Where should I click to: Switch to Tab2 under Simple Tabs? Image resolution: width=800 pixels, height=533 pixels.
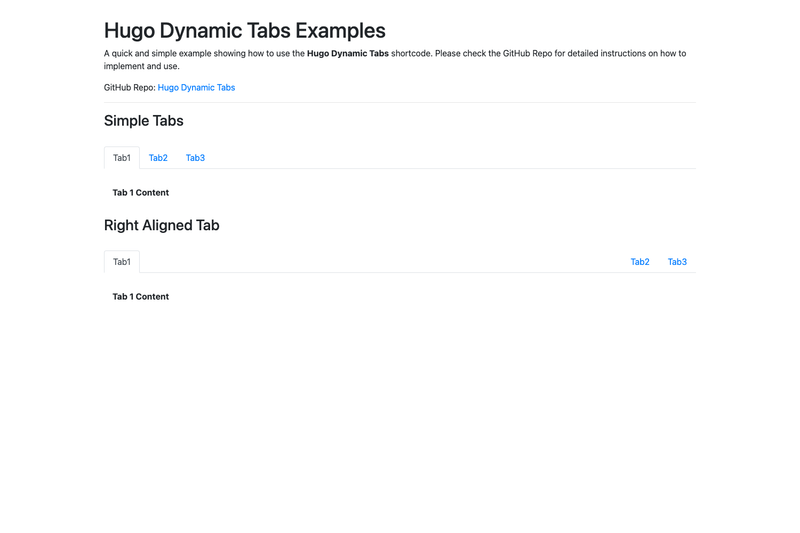pyautogui.click(x=158, y=158)
